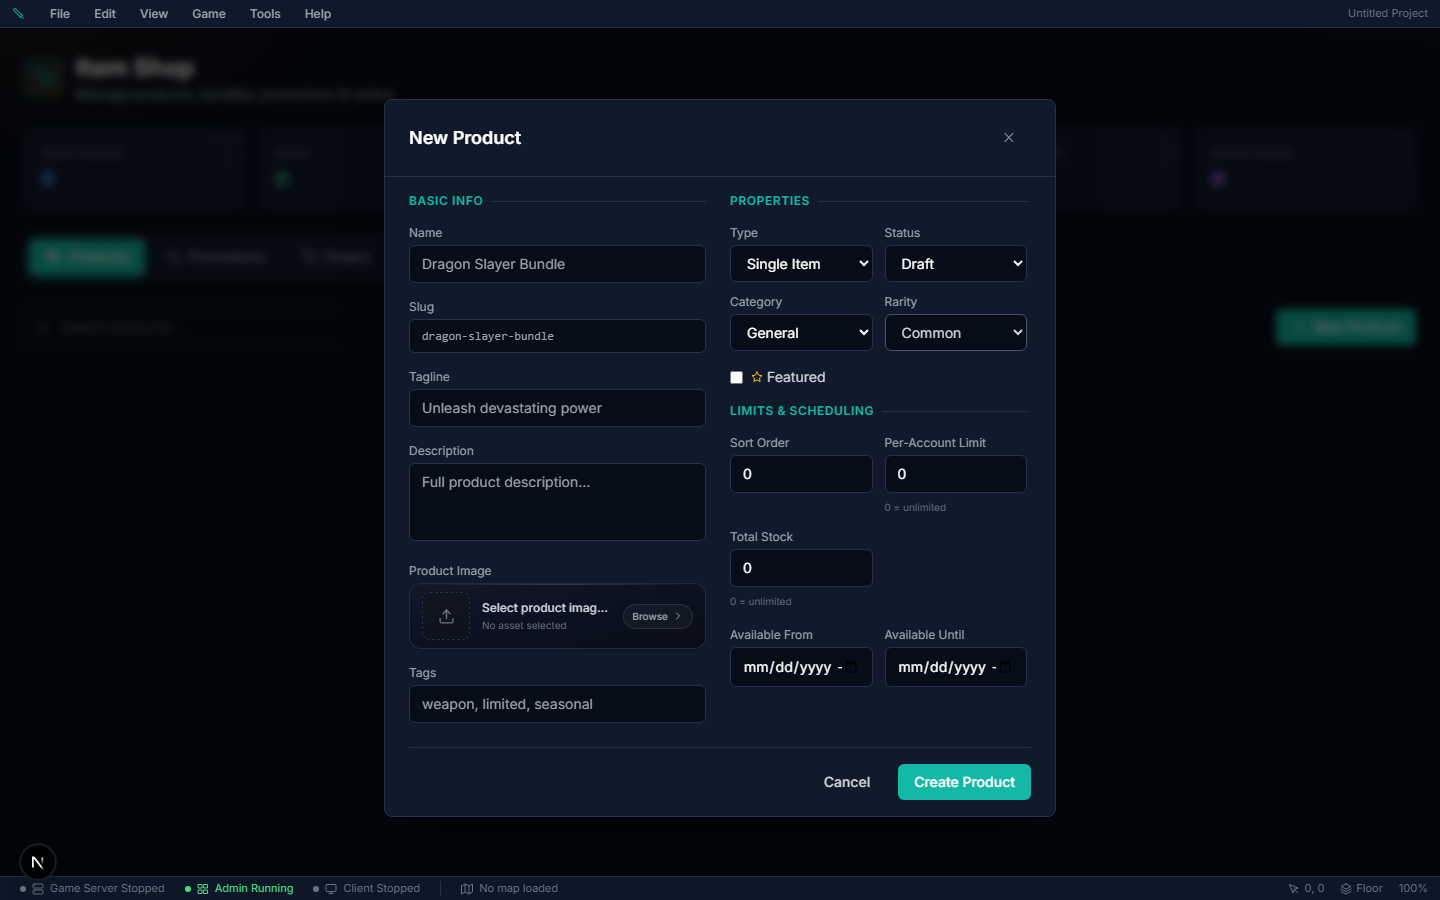The height and width of the screenshot is (900, 1440).
Task: Click the Game Server status icon
Action: tap(38, 889)
